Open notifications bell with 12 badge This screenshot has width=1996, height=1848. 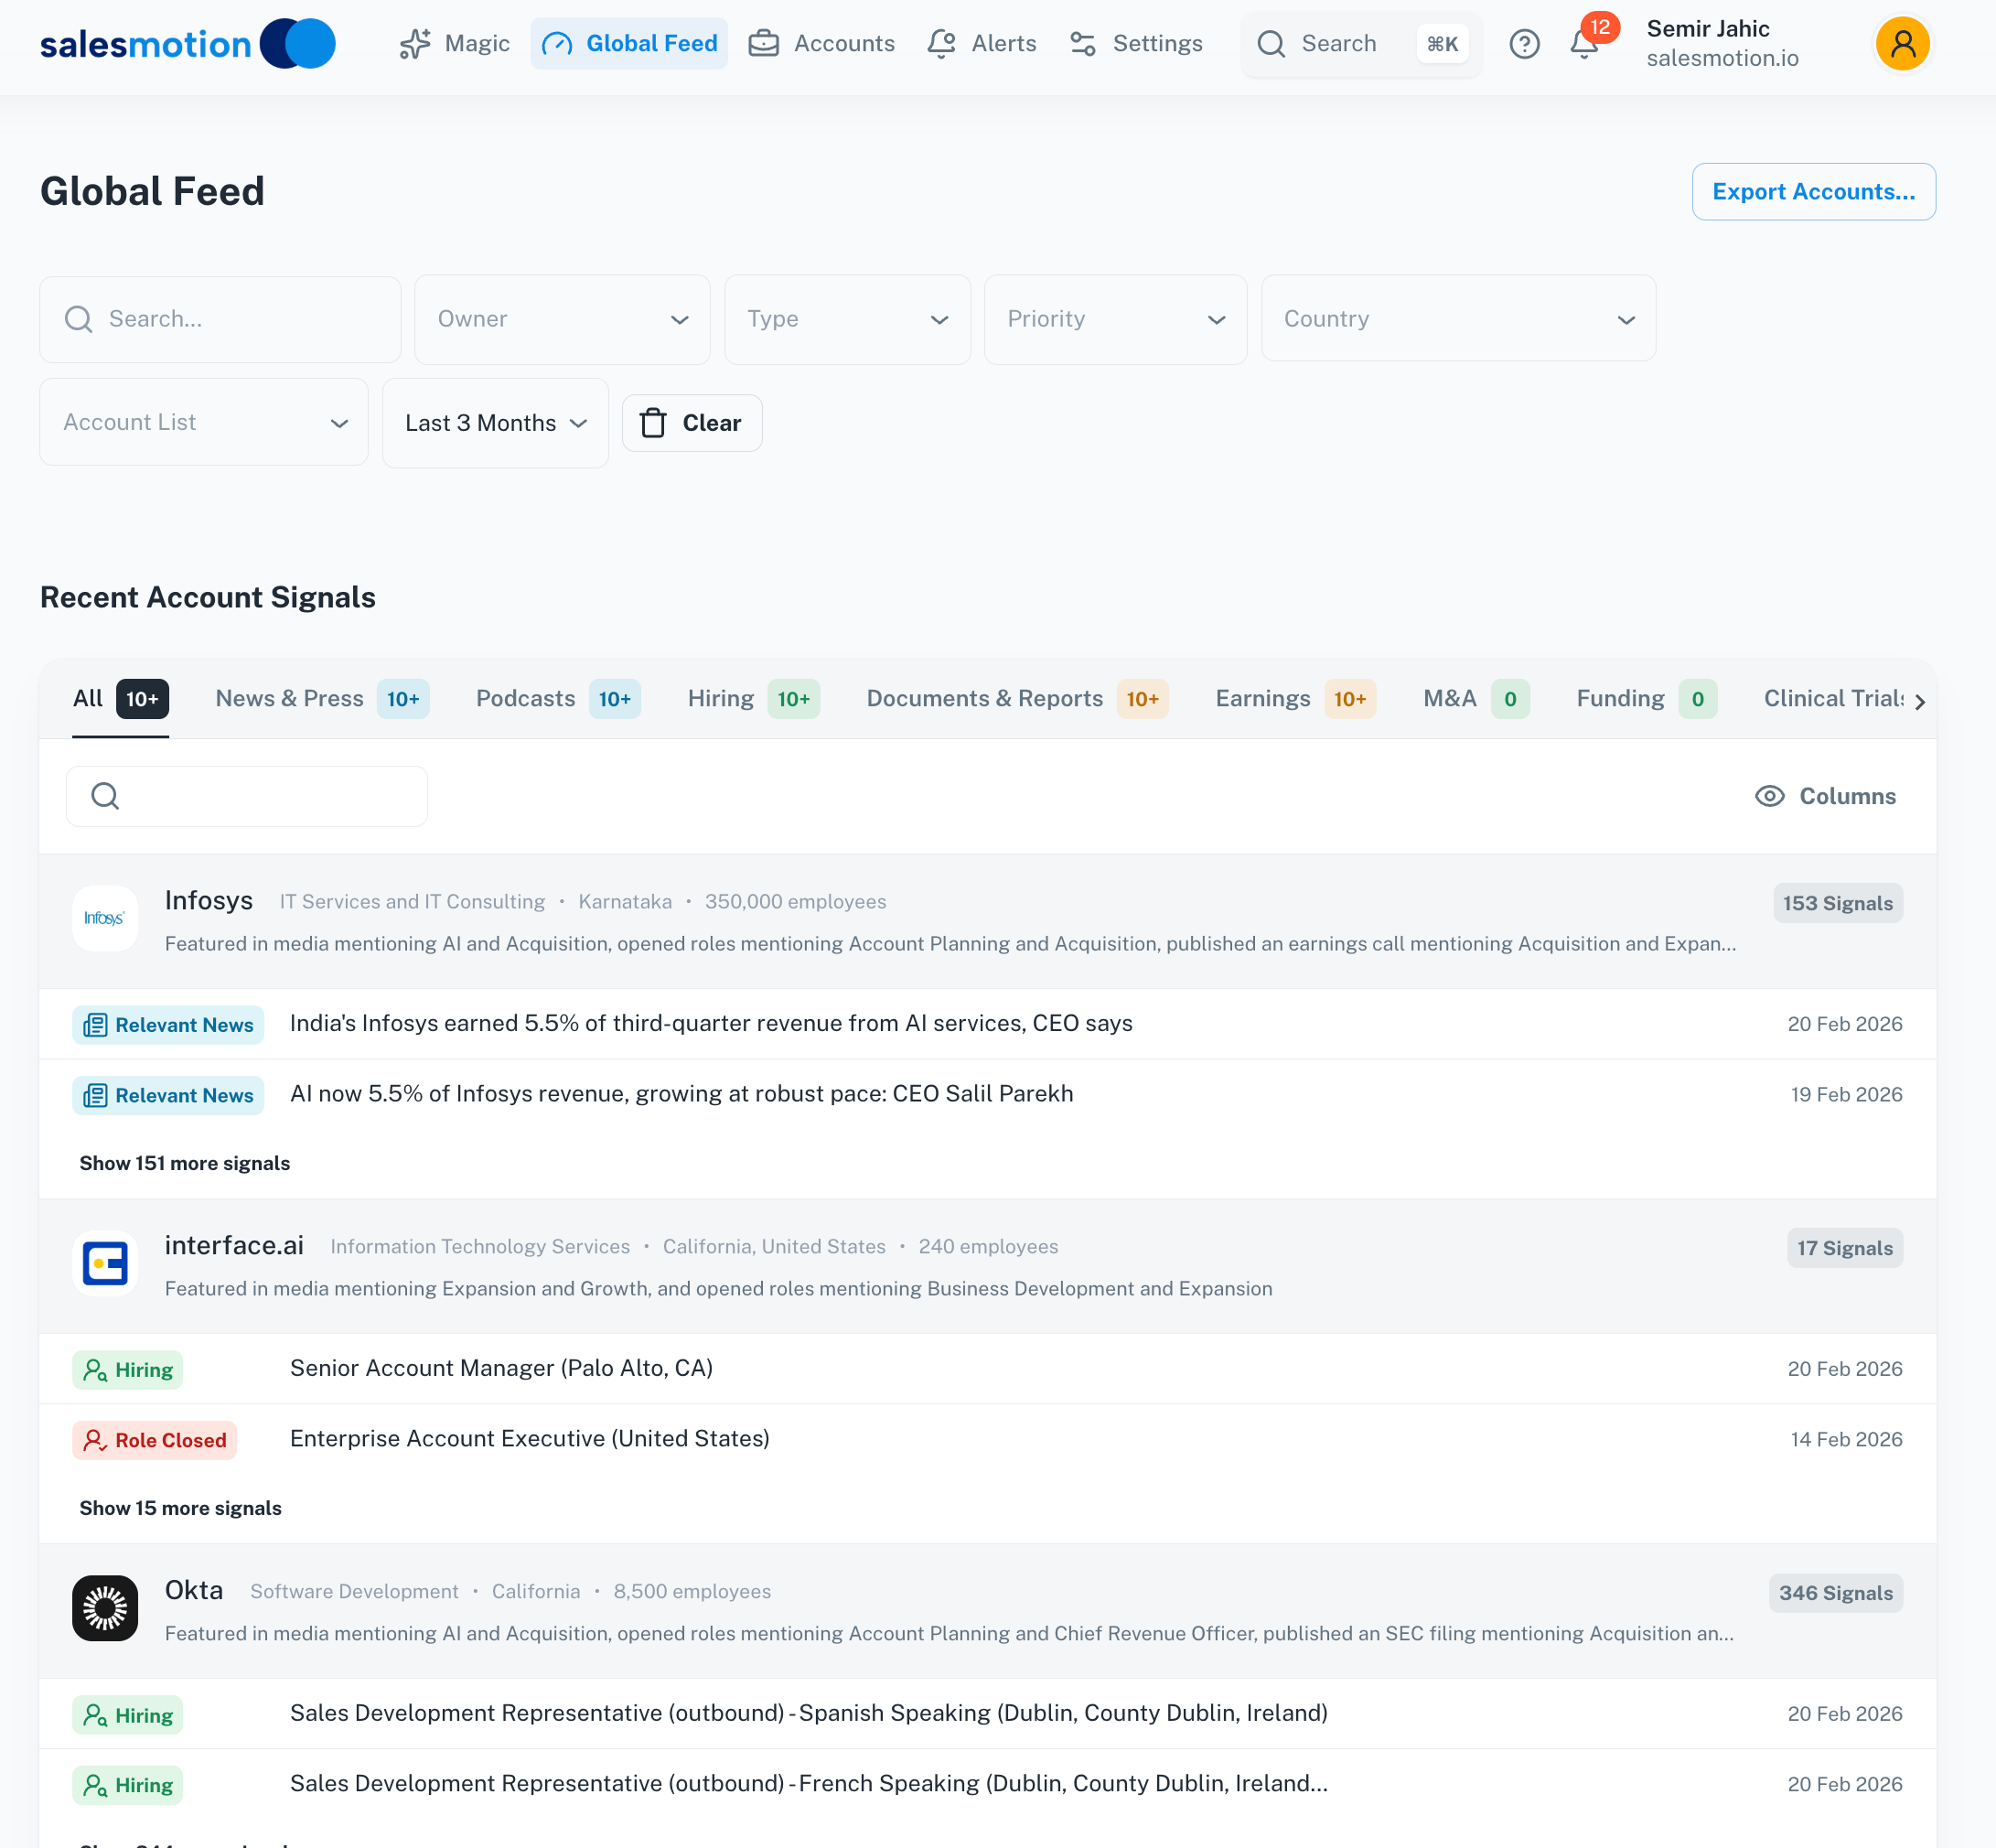pos(1583,44)
